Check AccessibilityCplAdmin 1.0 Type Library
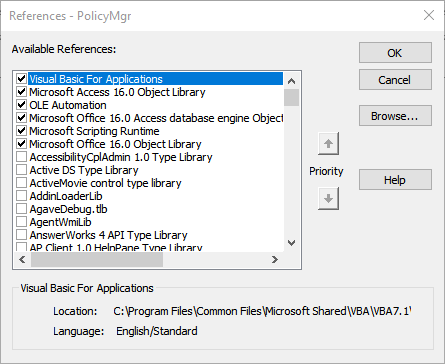This screenshot has width=445, height=364. 22,157
